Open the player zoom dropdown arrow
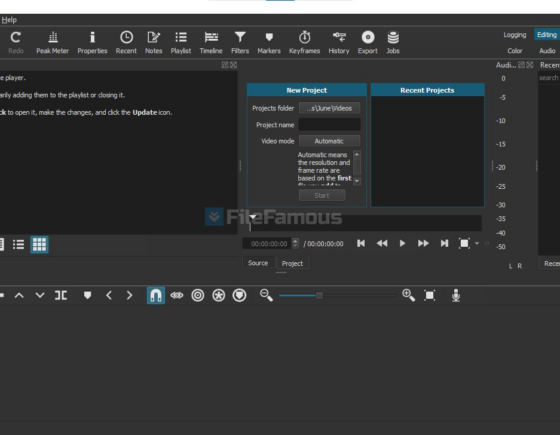 [477, 244]
